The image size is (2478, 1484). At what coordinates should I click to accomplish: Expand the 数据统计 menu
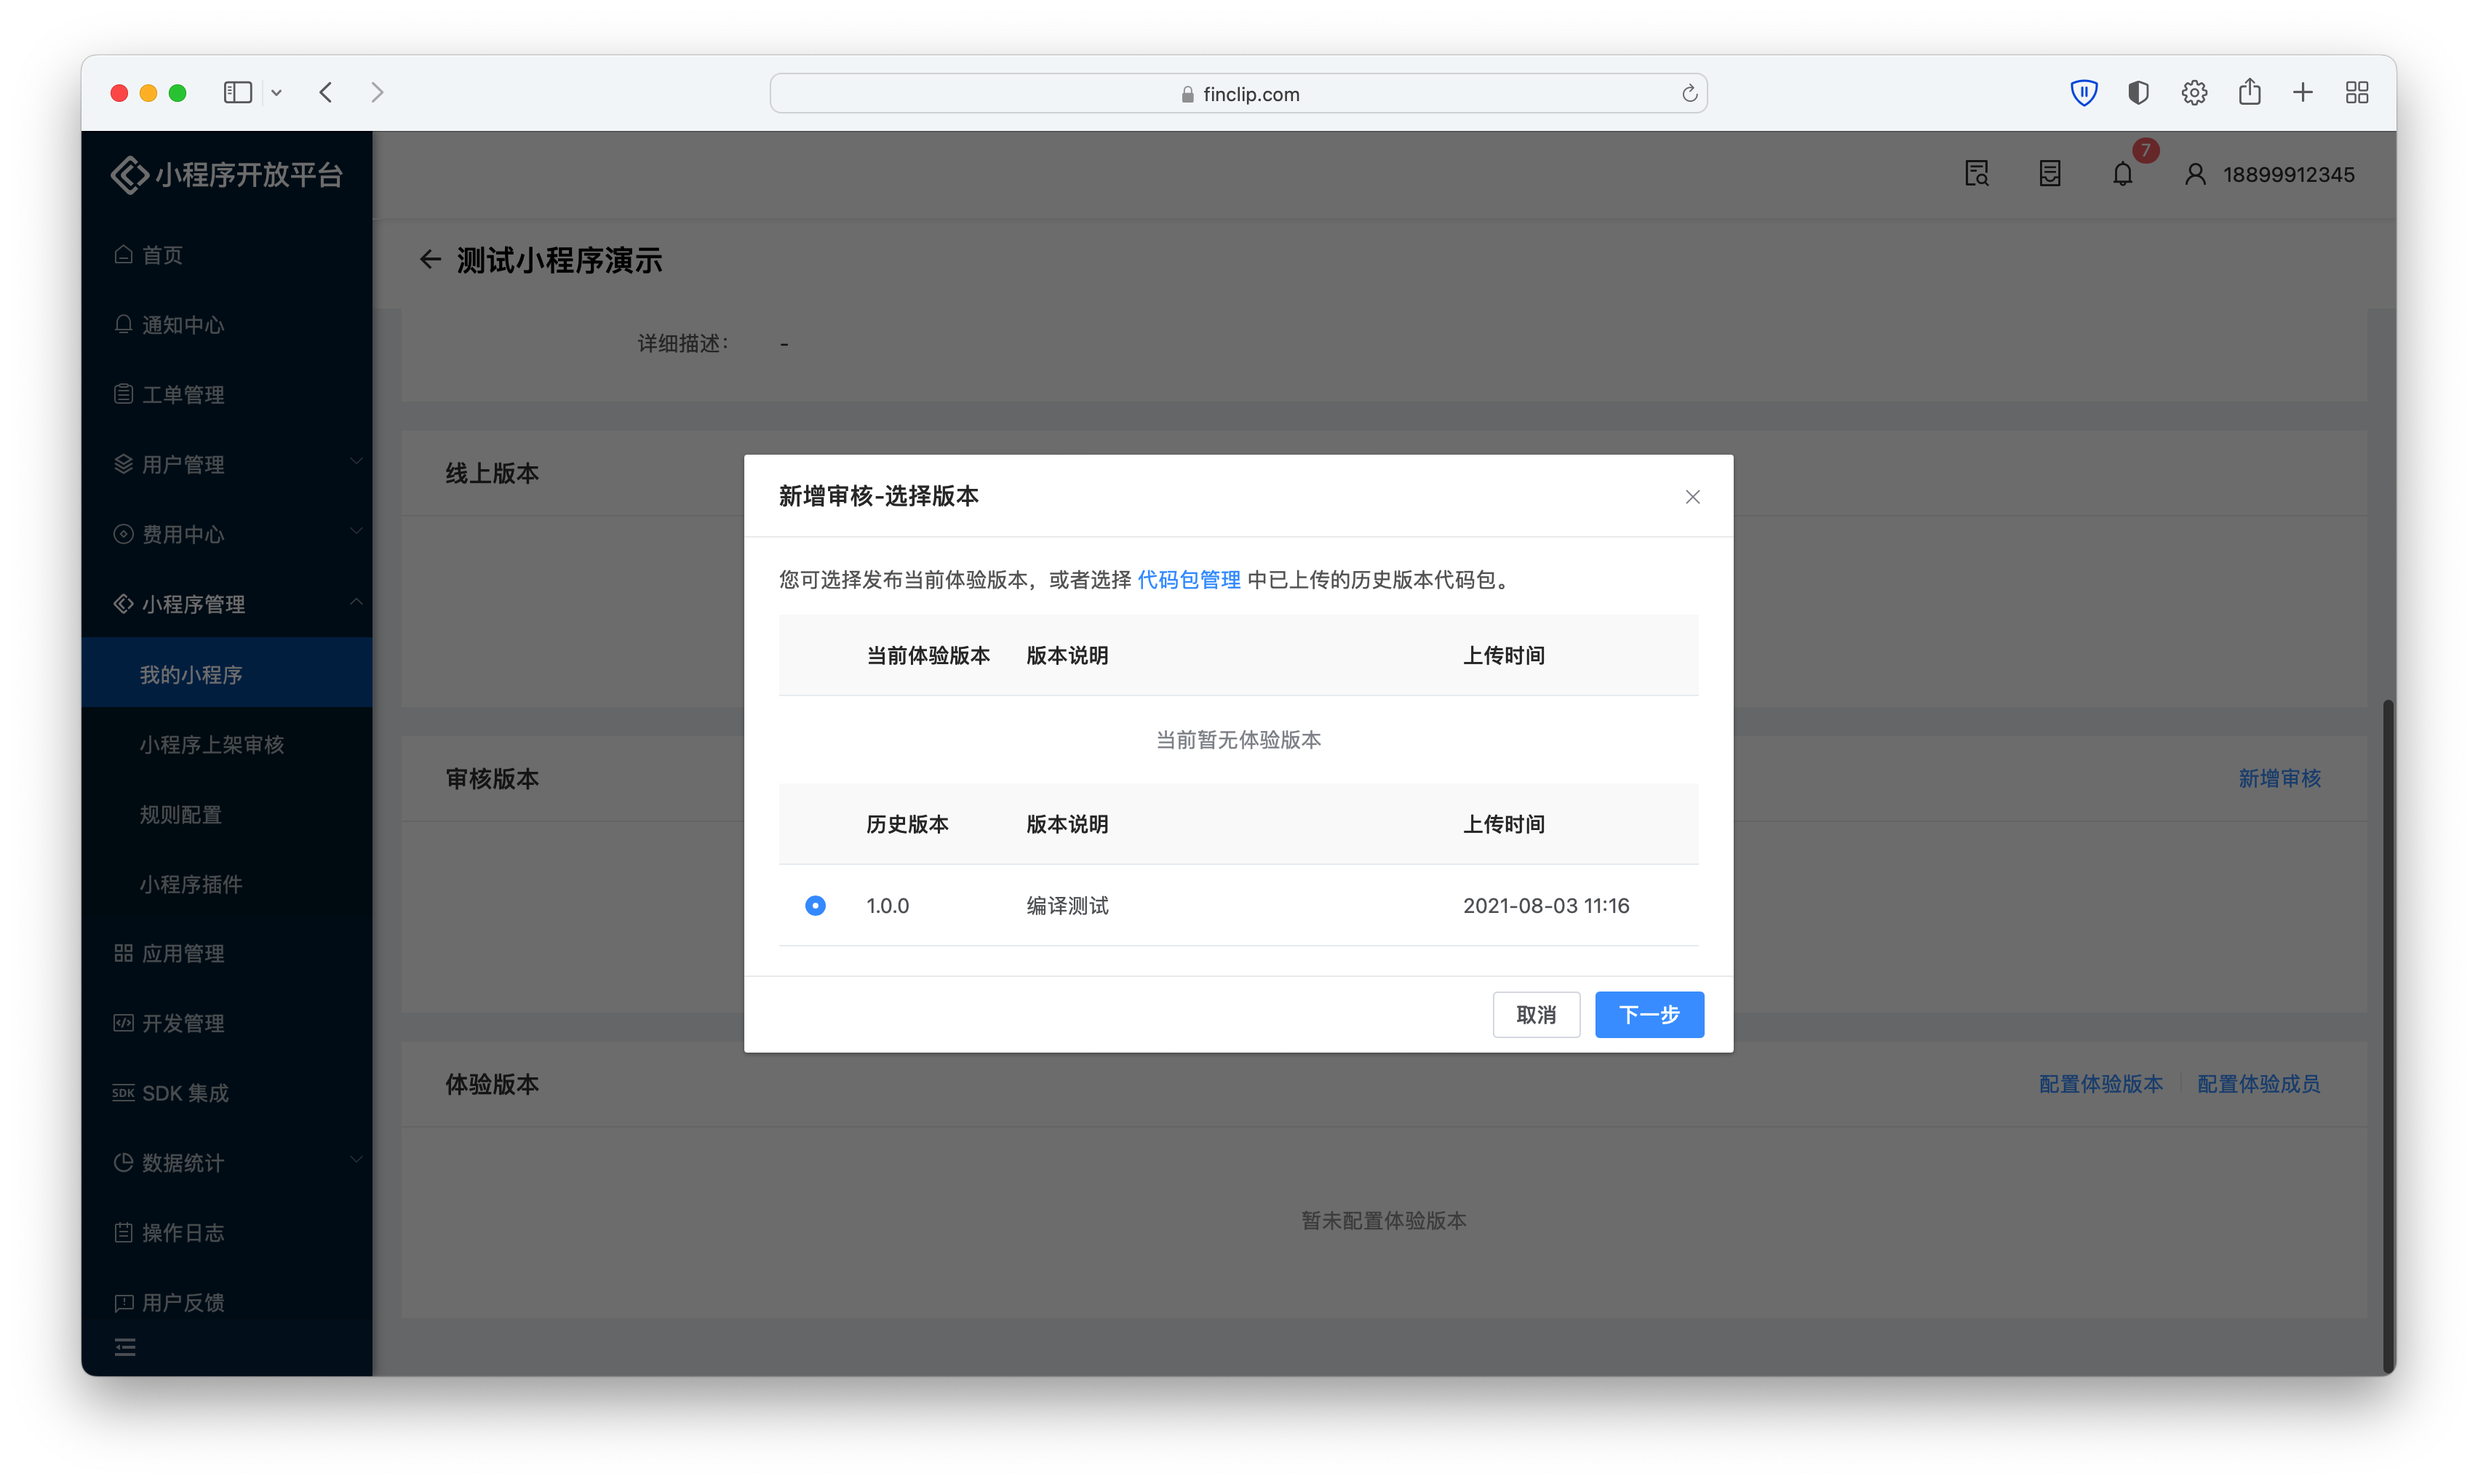227,1163
